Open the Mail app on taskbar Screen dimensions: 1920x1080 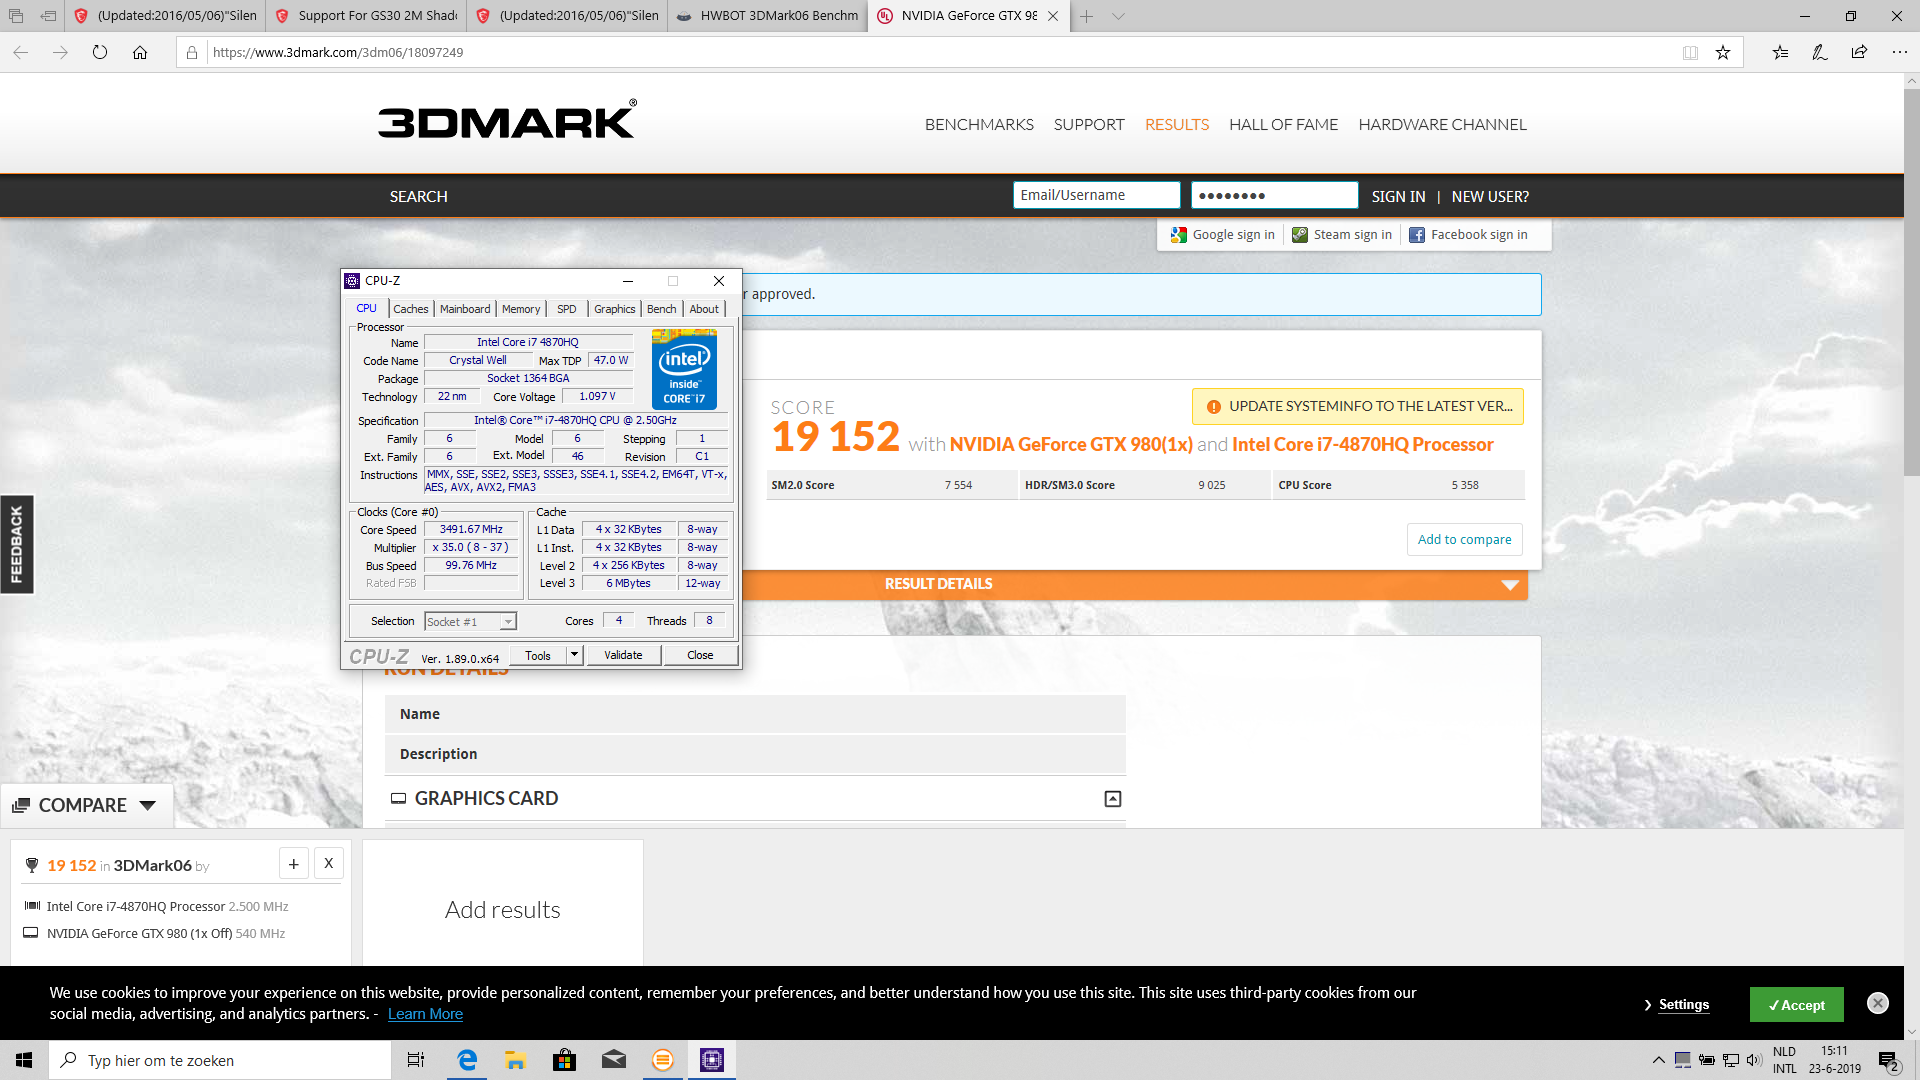(613, 1060)
